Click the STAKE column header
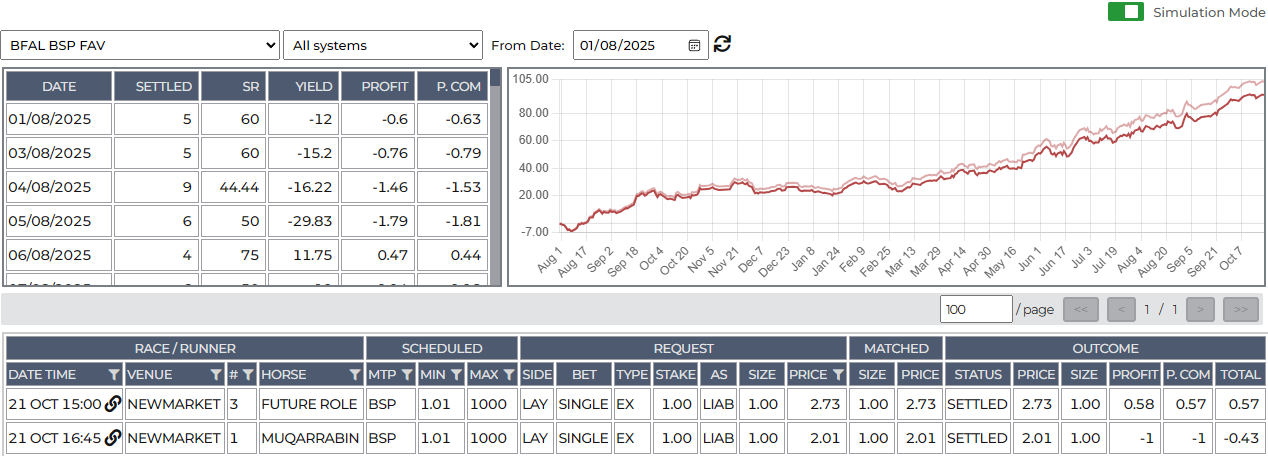Screen dimensions: 1268x456 (676, 374)
